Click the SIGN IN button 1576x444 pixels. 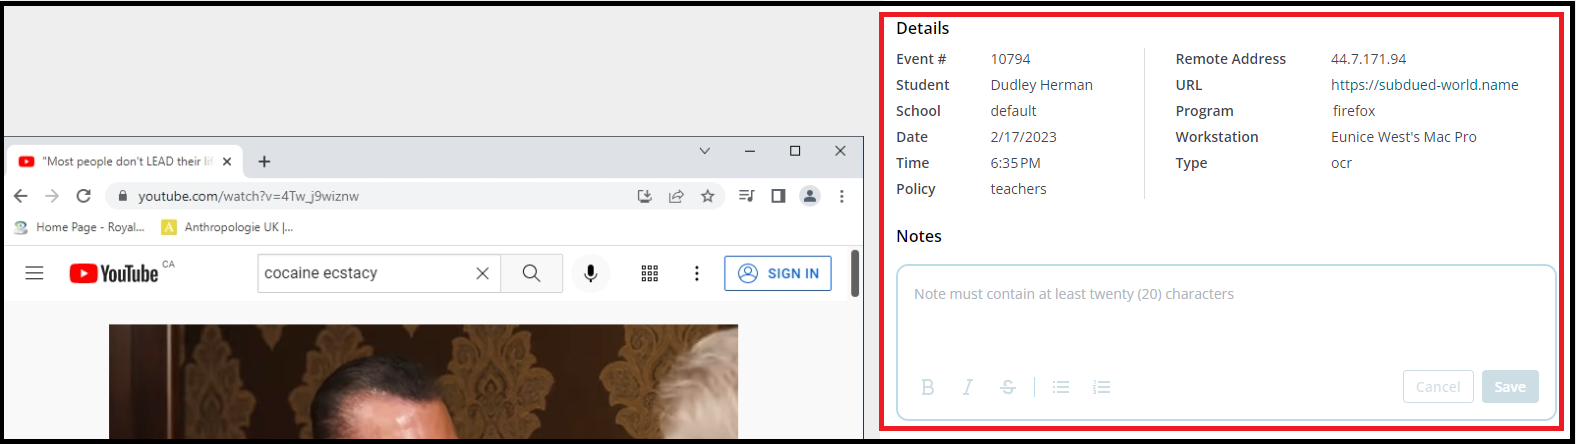click(x=778, y=273)
